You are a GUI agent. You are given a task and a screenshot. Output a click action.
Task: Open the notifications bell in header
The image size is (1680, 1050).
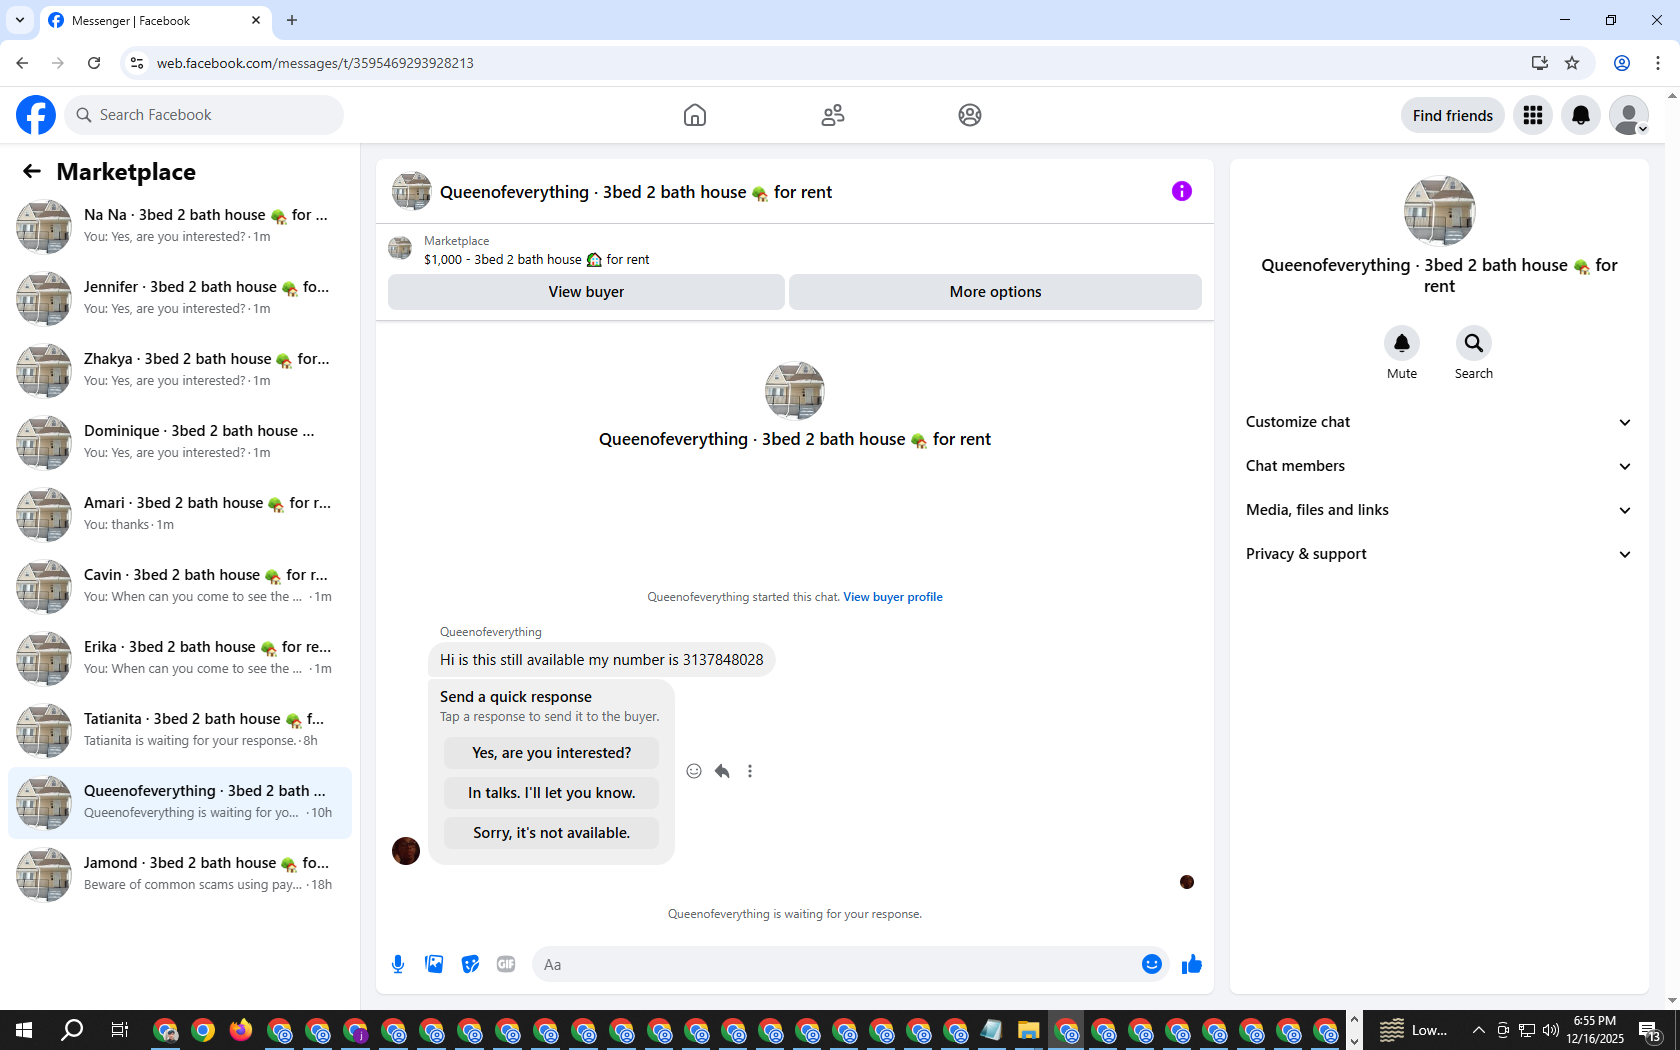click(x=1581, y=115)
